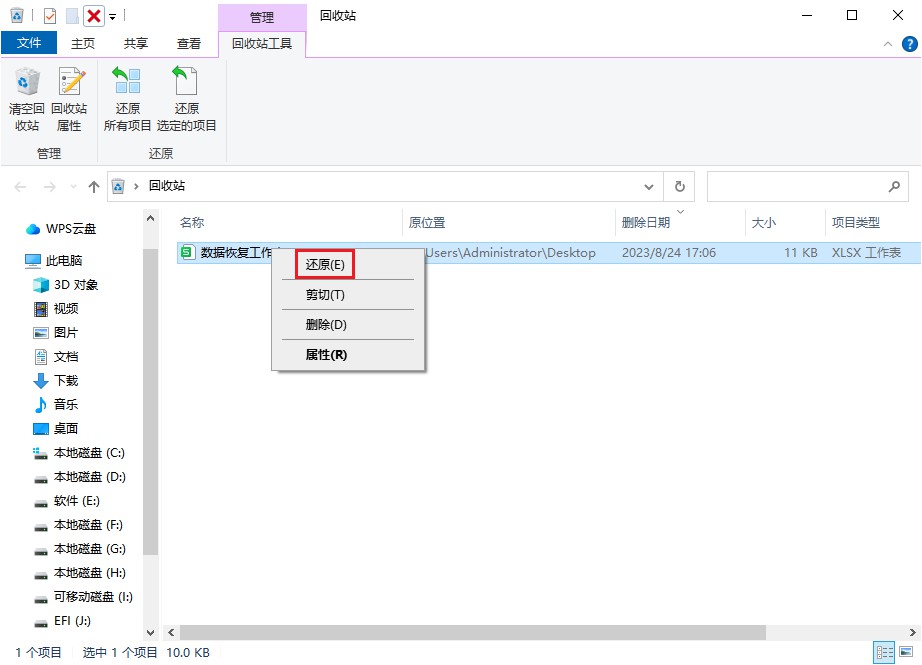922x665 pixels.
Task: Sort by the 原位置 column header
Action: tap(427, 223)
